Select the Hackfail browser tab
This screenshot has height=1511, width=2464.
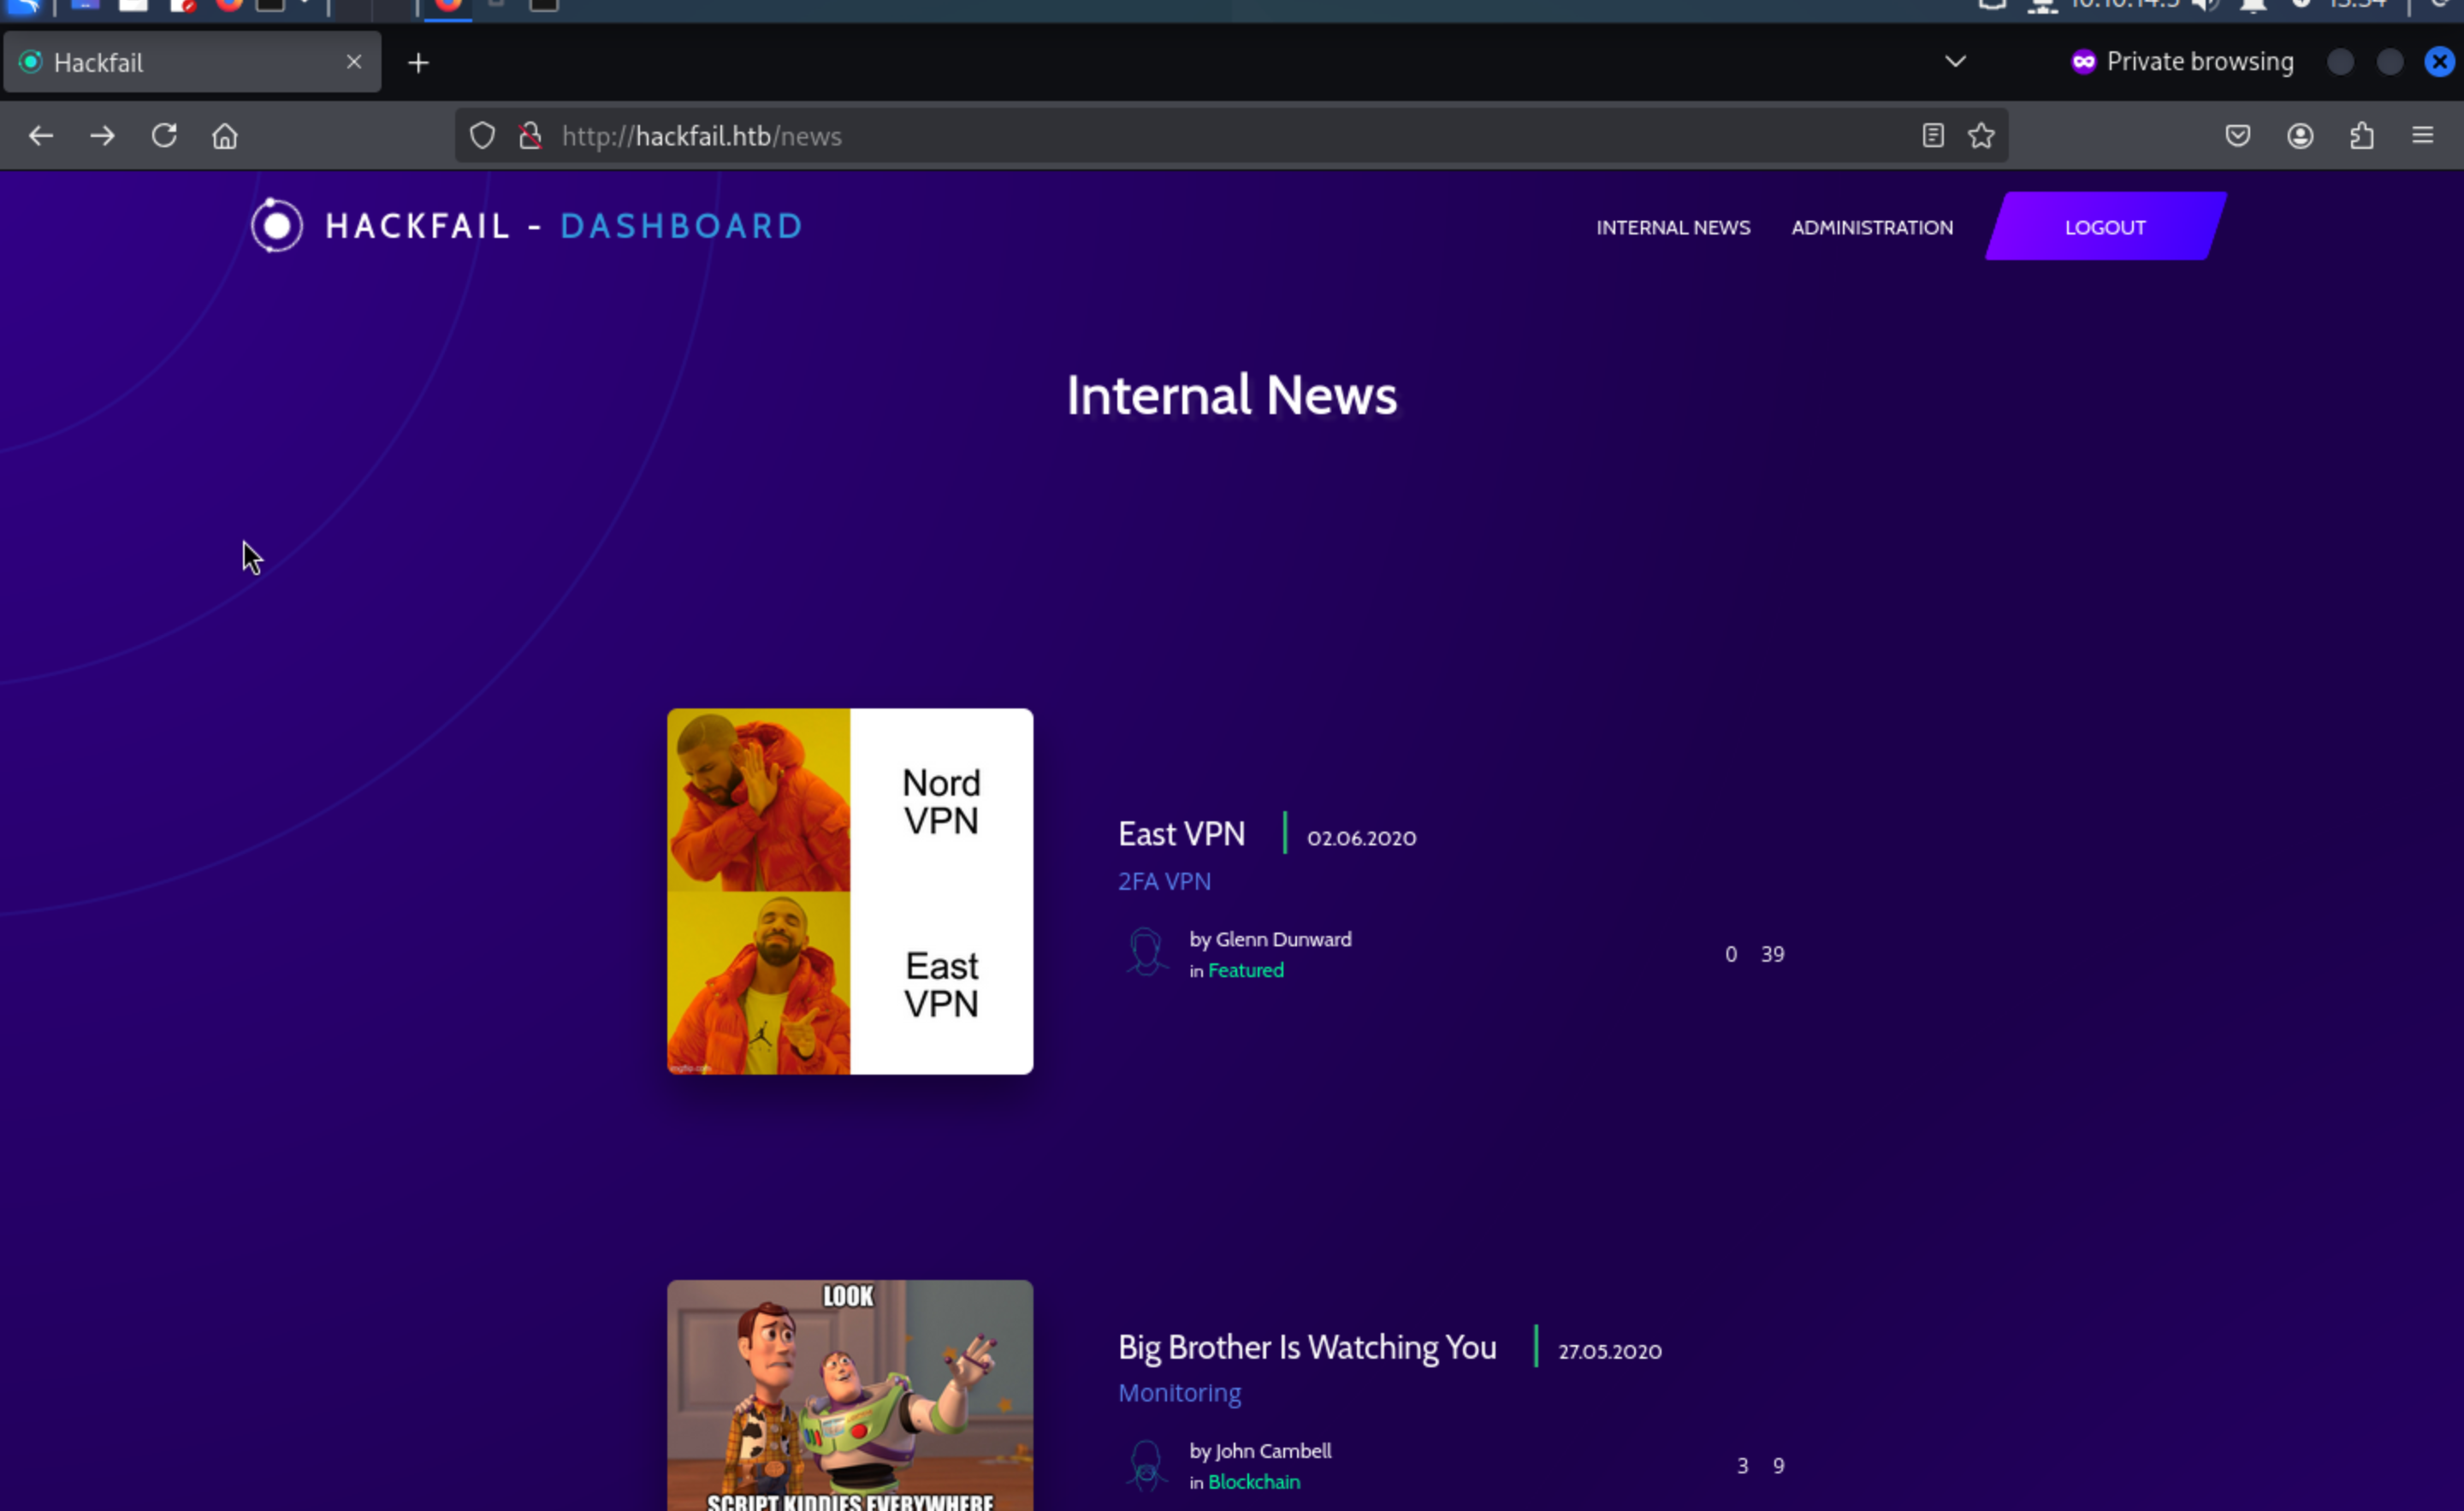pyautogui.click(x=192, y=62)
